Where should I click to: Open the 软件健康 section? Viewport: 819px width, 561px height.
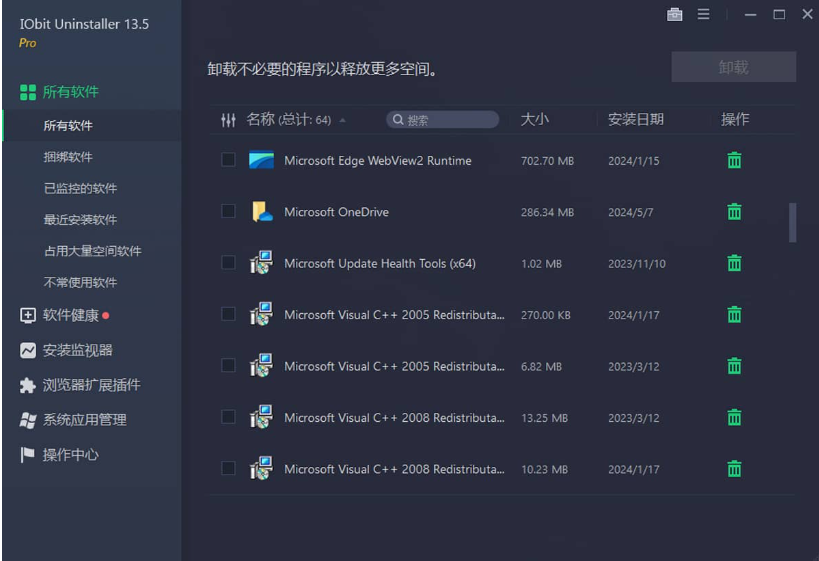pyautogui.click(x=71, y=315)
